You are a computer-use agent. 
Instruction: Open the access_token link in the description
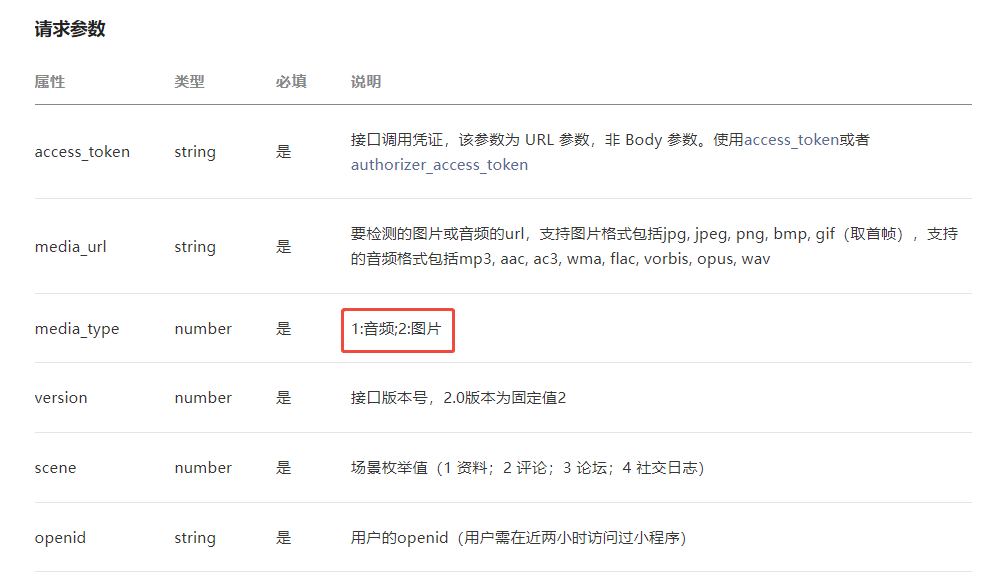(x=791, y=140)
